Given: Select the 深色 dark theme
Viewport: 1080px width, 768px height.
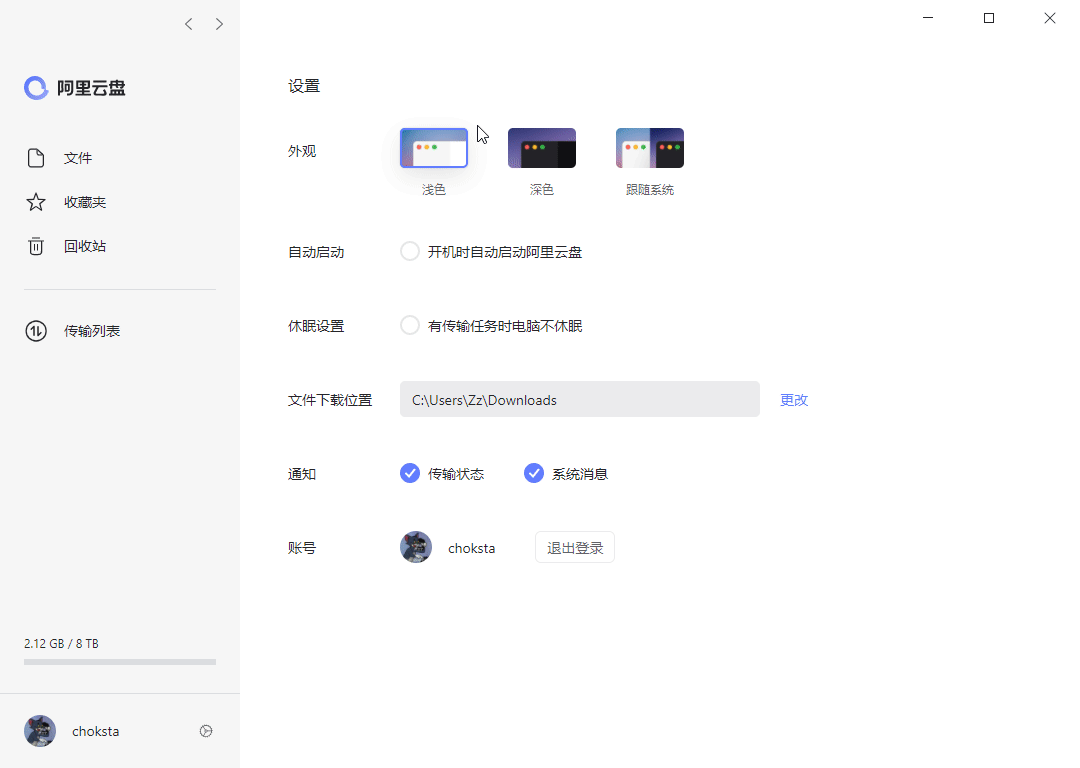Looking at the screenshot, I should pos(541,147).
